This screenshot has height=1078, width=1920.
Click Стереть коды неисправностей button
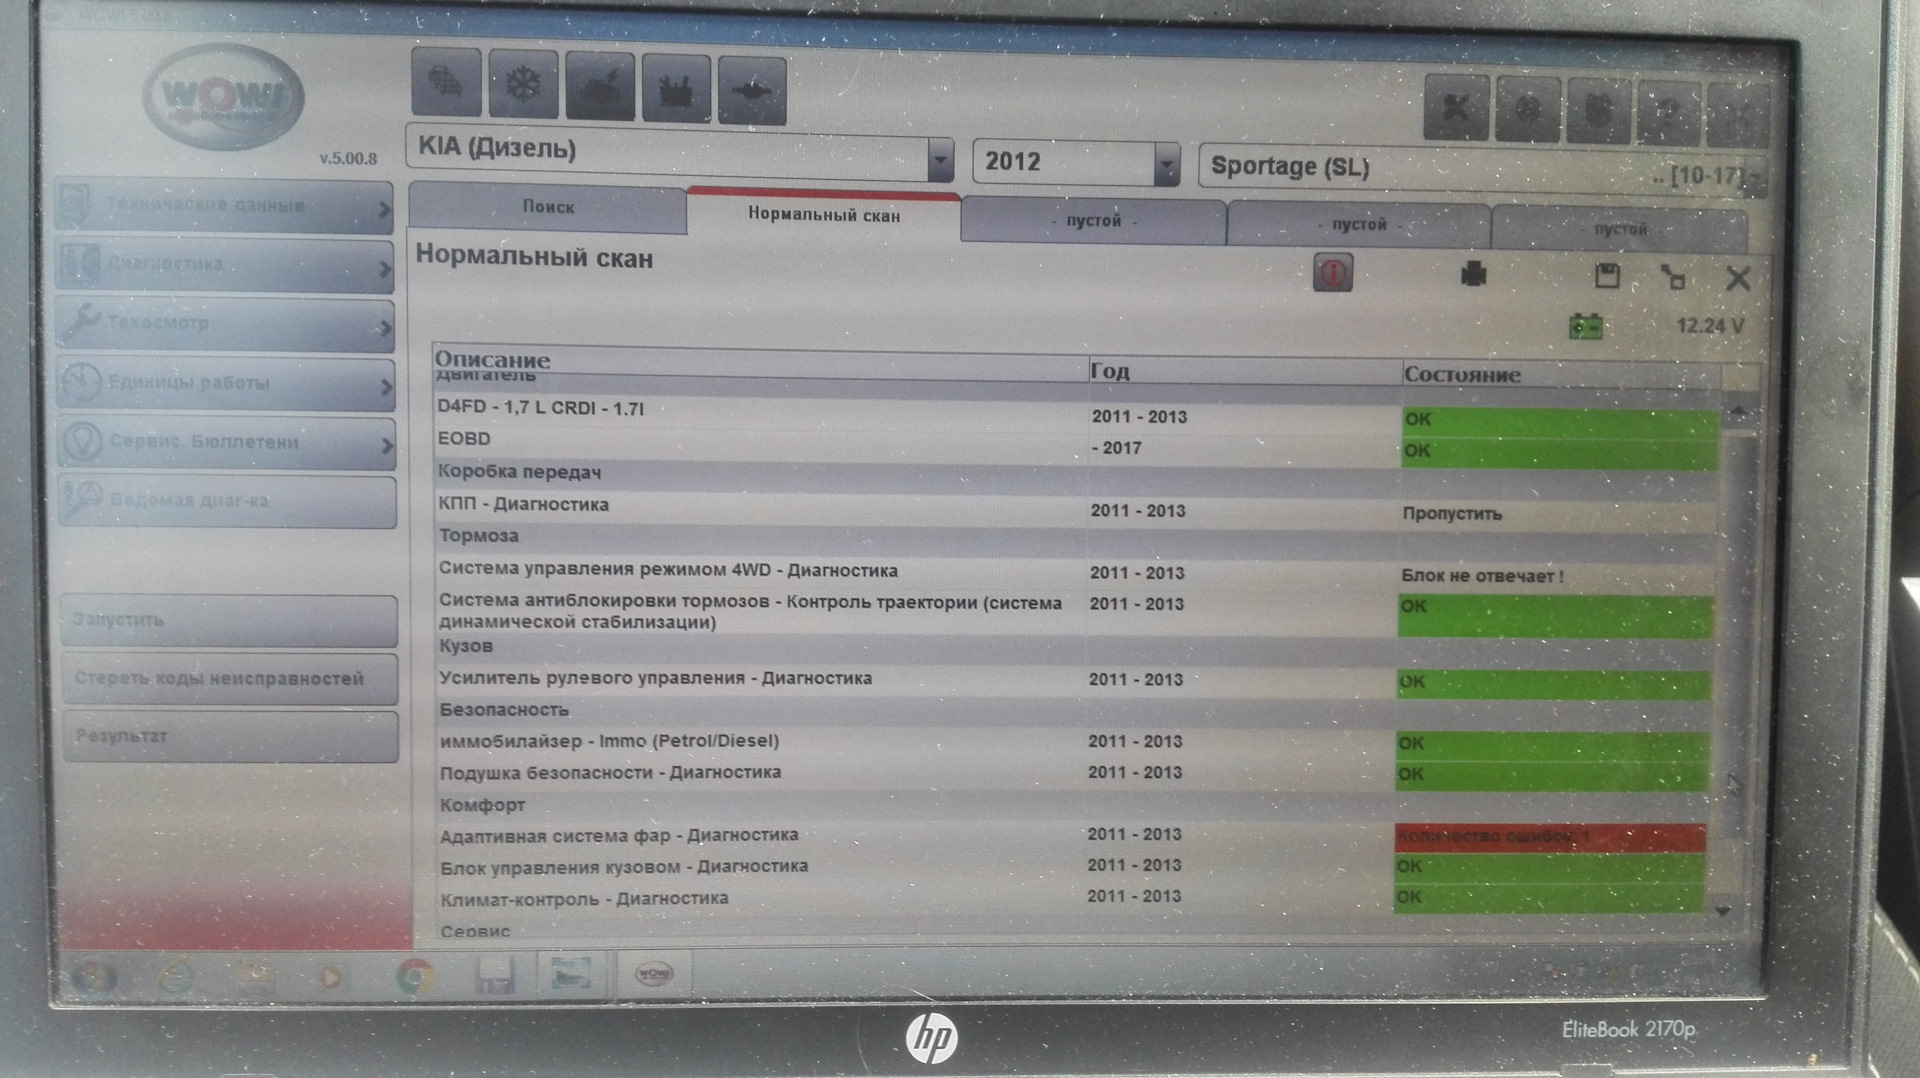(x=230, y=679)
